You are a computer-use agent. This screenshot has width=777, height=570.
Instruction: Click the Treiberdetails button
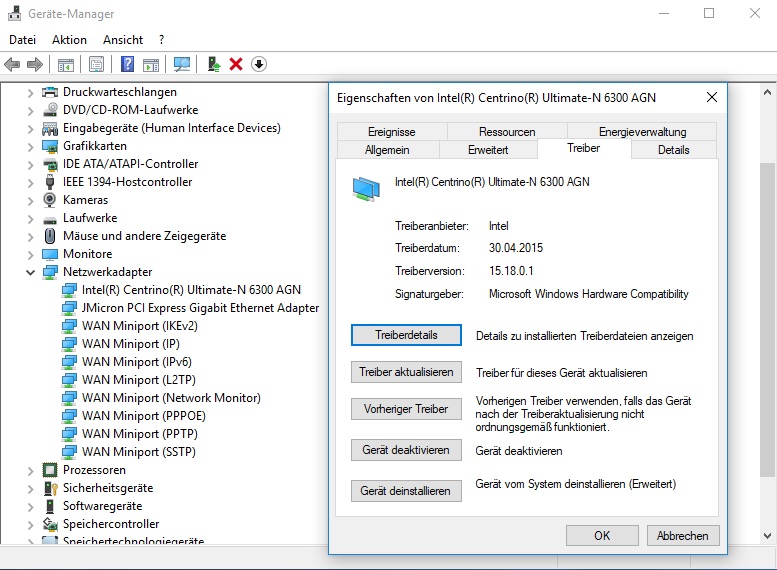[x=406, y=335]
